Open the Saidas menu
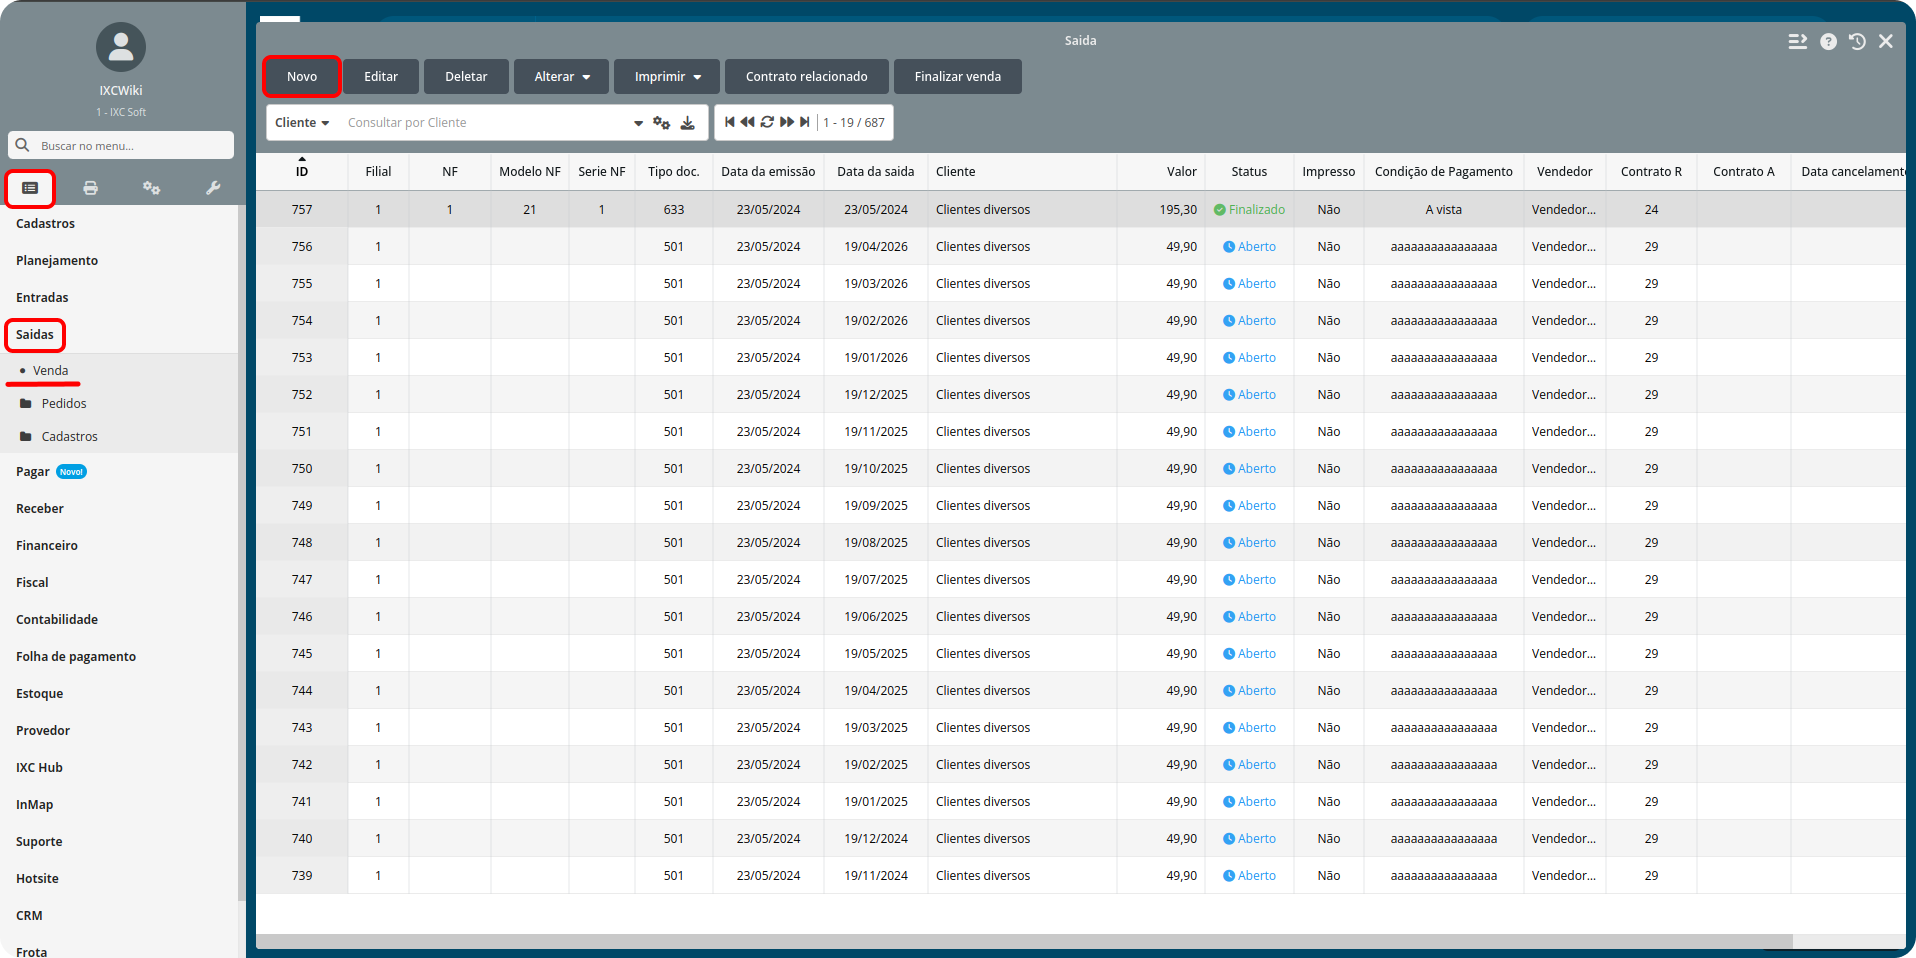The width and height of the screenshot is (1916, 958). click(35, 334)
